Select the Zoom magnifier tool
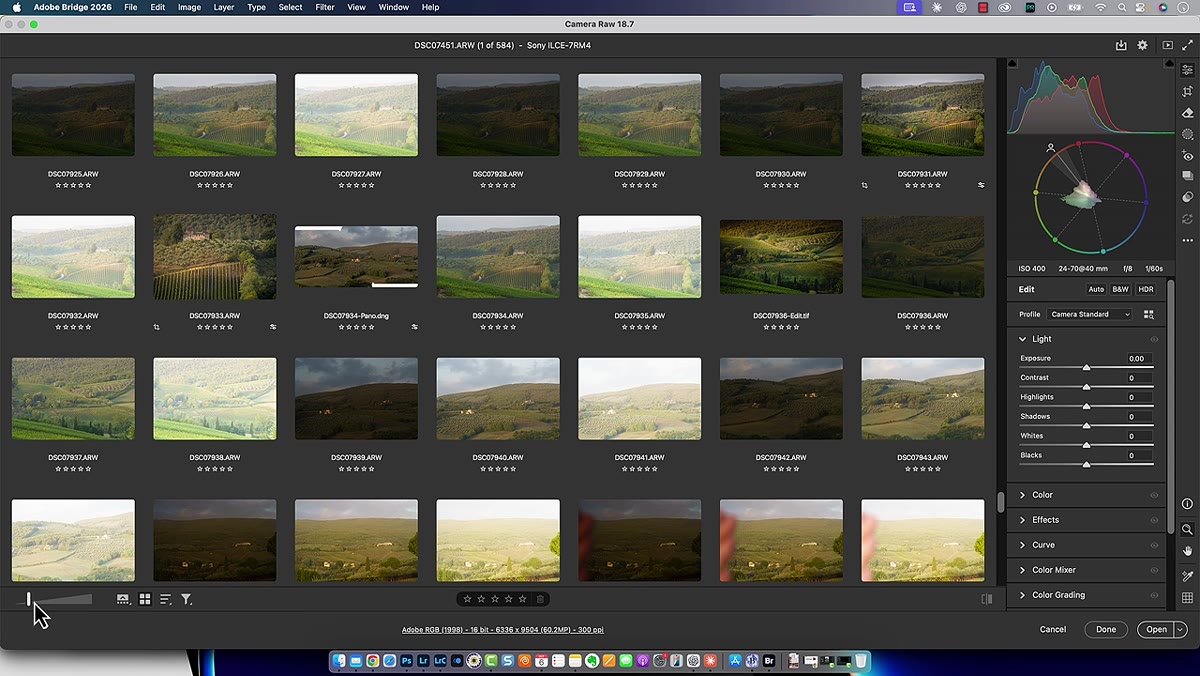 [x=1188, y=529]
